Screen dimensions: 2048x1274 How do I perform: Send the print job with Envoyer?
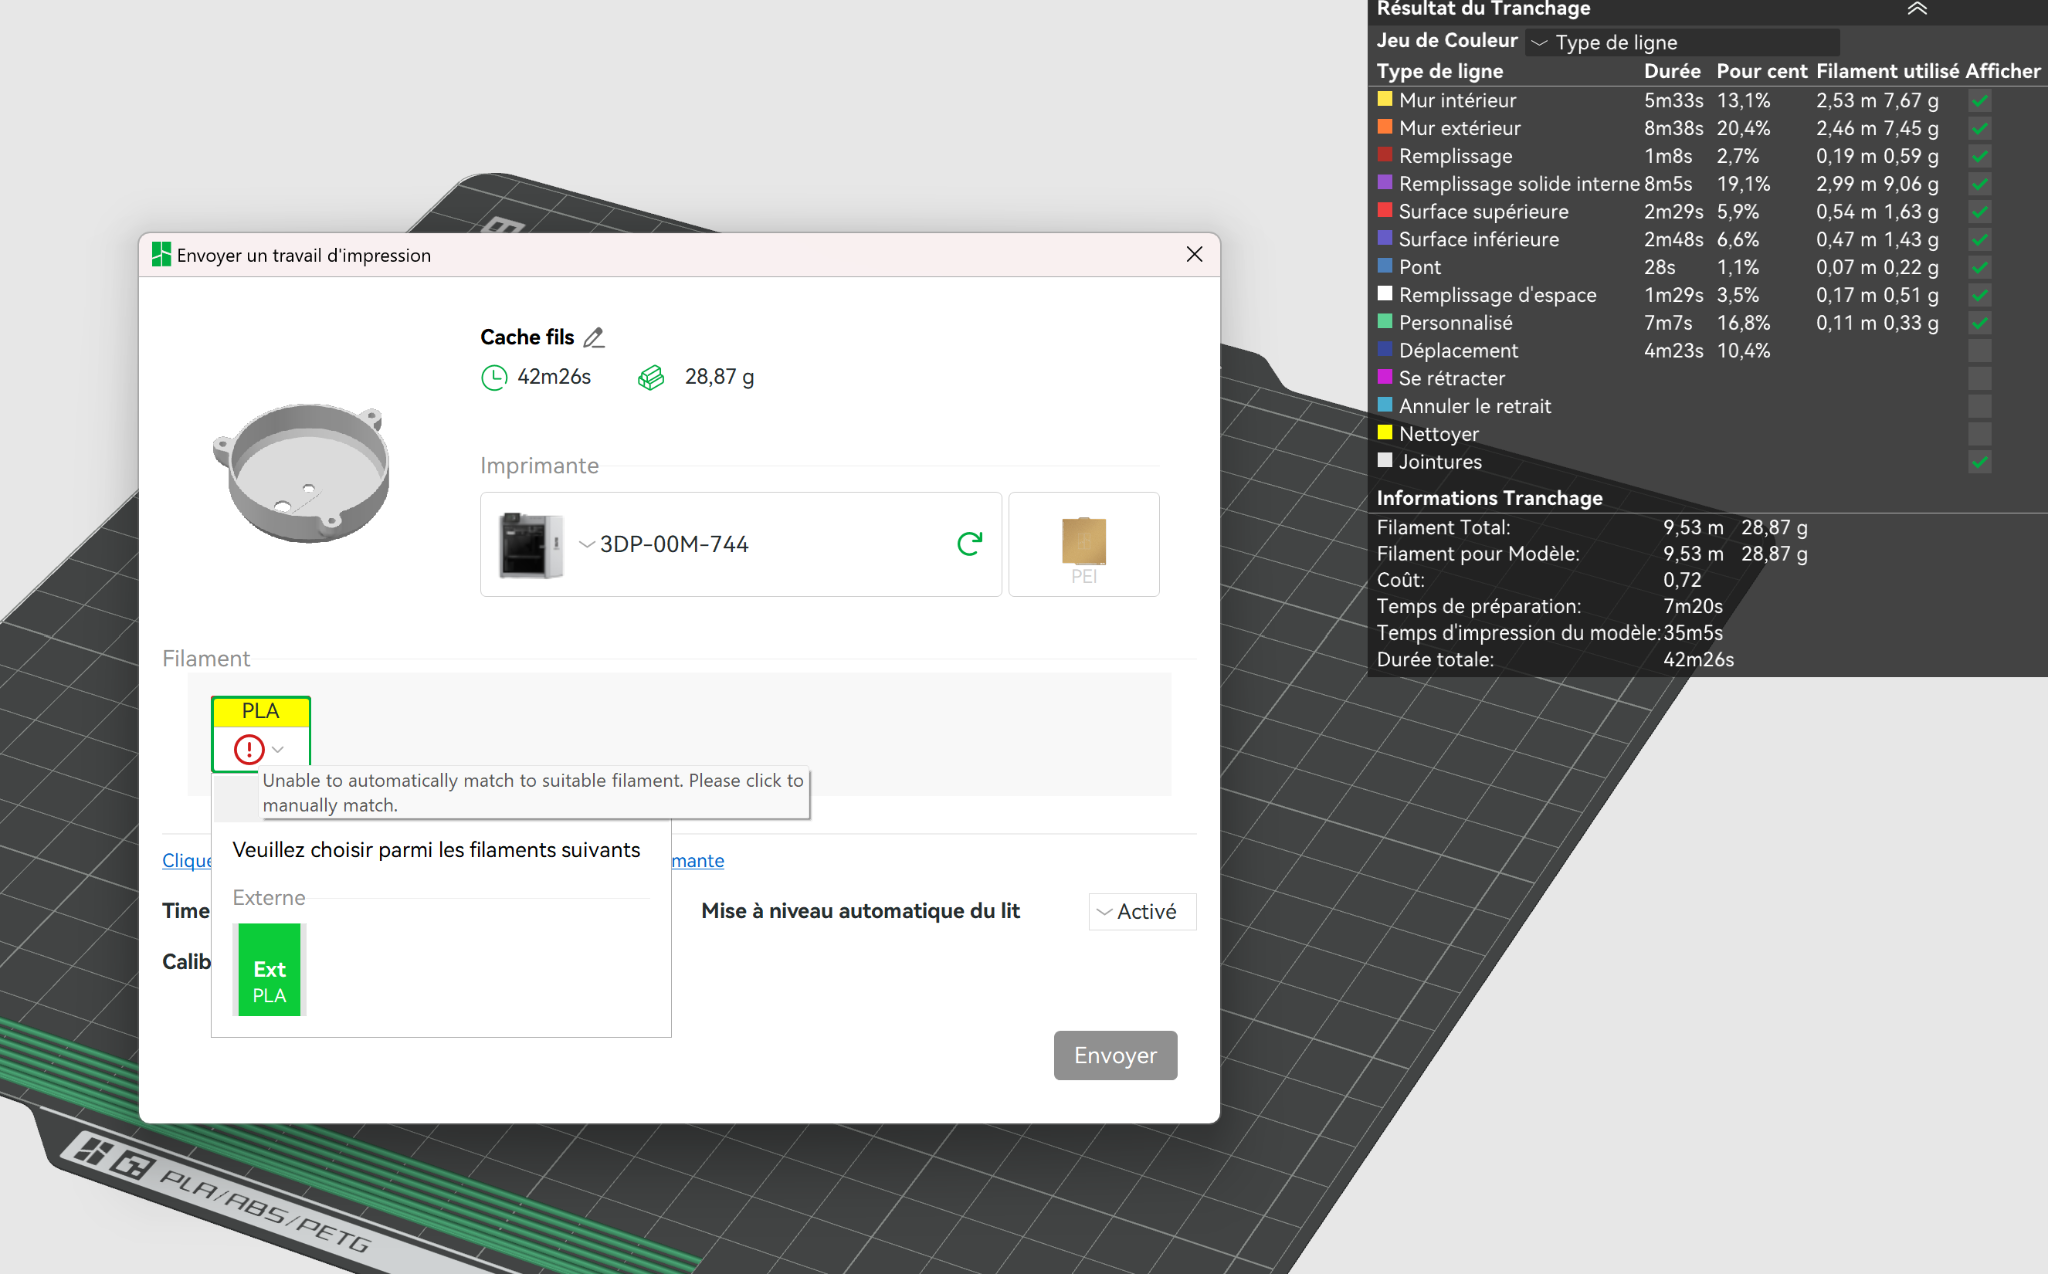click(x=1115, y=1055)
